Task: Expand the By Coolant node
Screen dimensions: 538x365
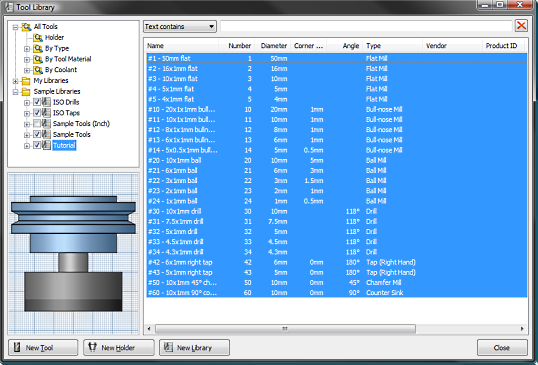Action: tap(27, 71)
